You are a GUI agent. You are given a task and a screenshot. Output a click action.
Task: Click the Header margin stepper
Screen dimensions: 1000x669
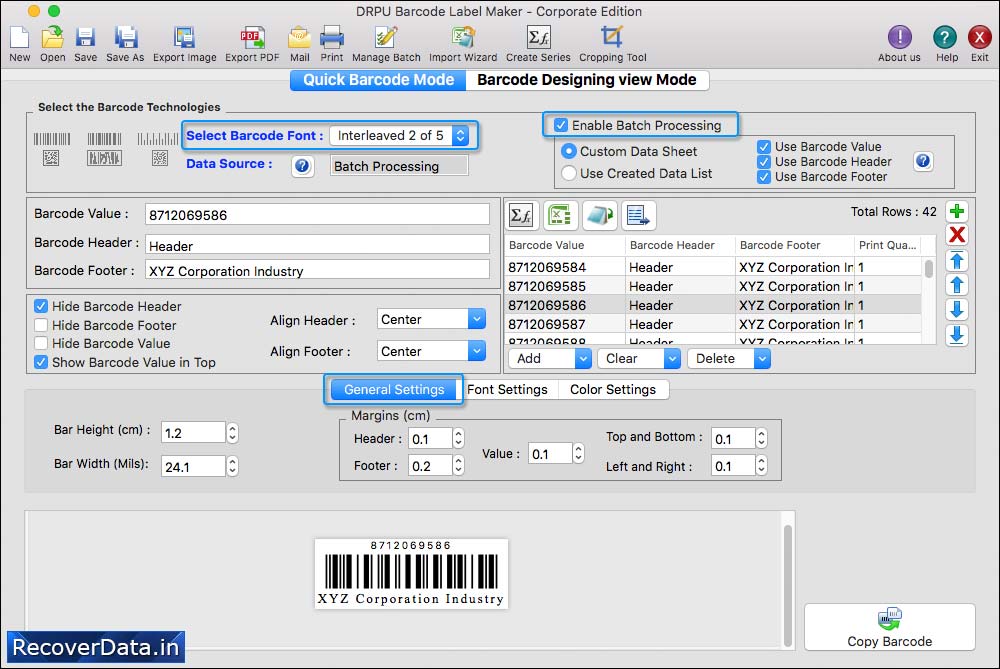tap(459, 438)
